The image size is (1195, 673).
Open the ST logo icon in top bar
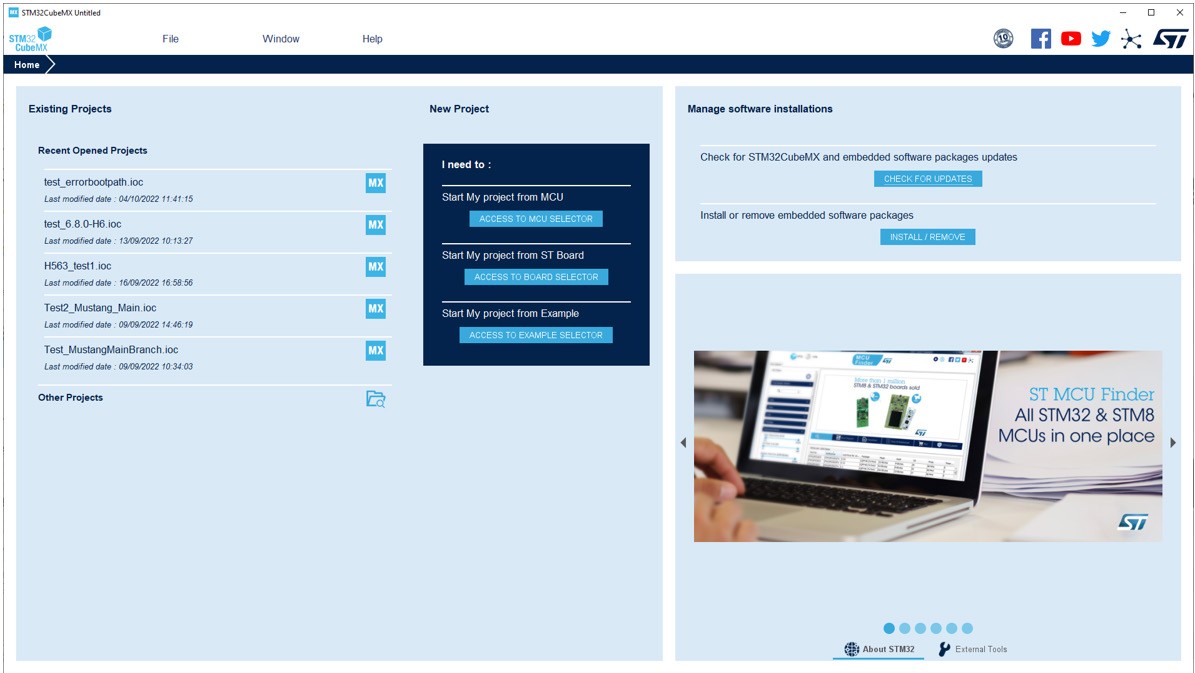click(1170, 39)
